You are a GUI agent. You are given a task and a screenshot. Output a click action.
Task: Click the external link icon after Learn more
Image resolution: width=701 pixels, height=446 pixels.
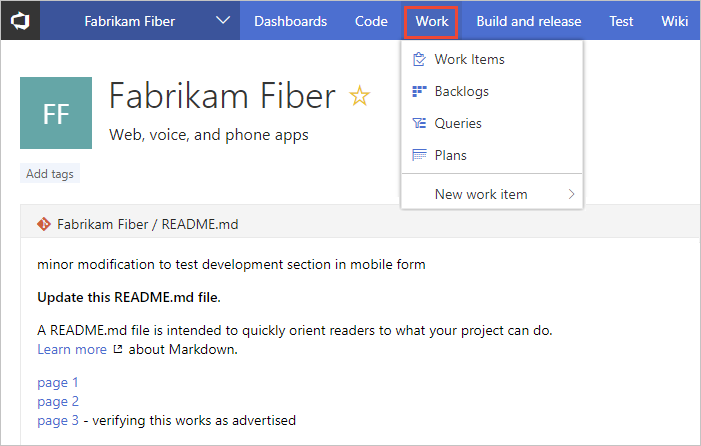click(118, 349)
